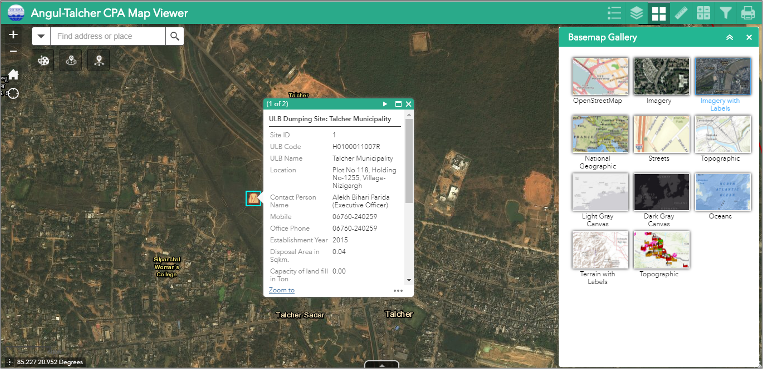Open the Filter widget
The height and width of the screenshot is (369, 763).
click(726, 13)
